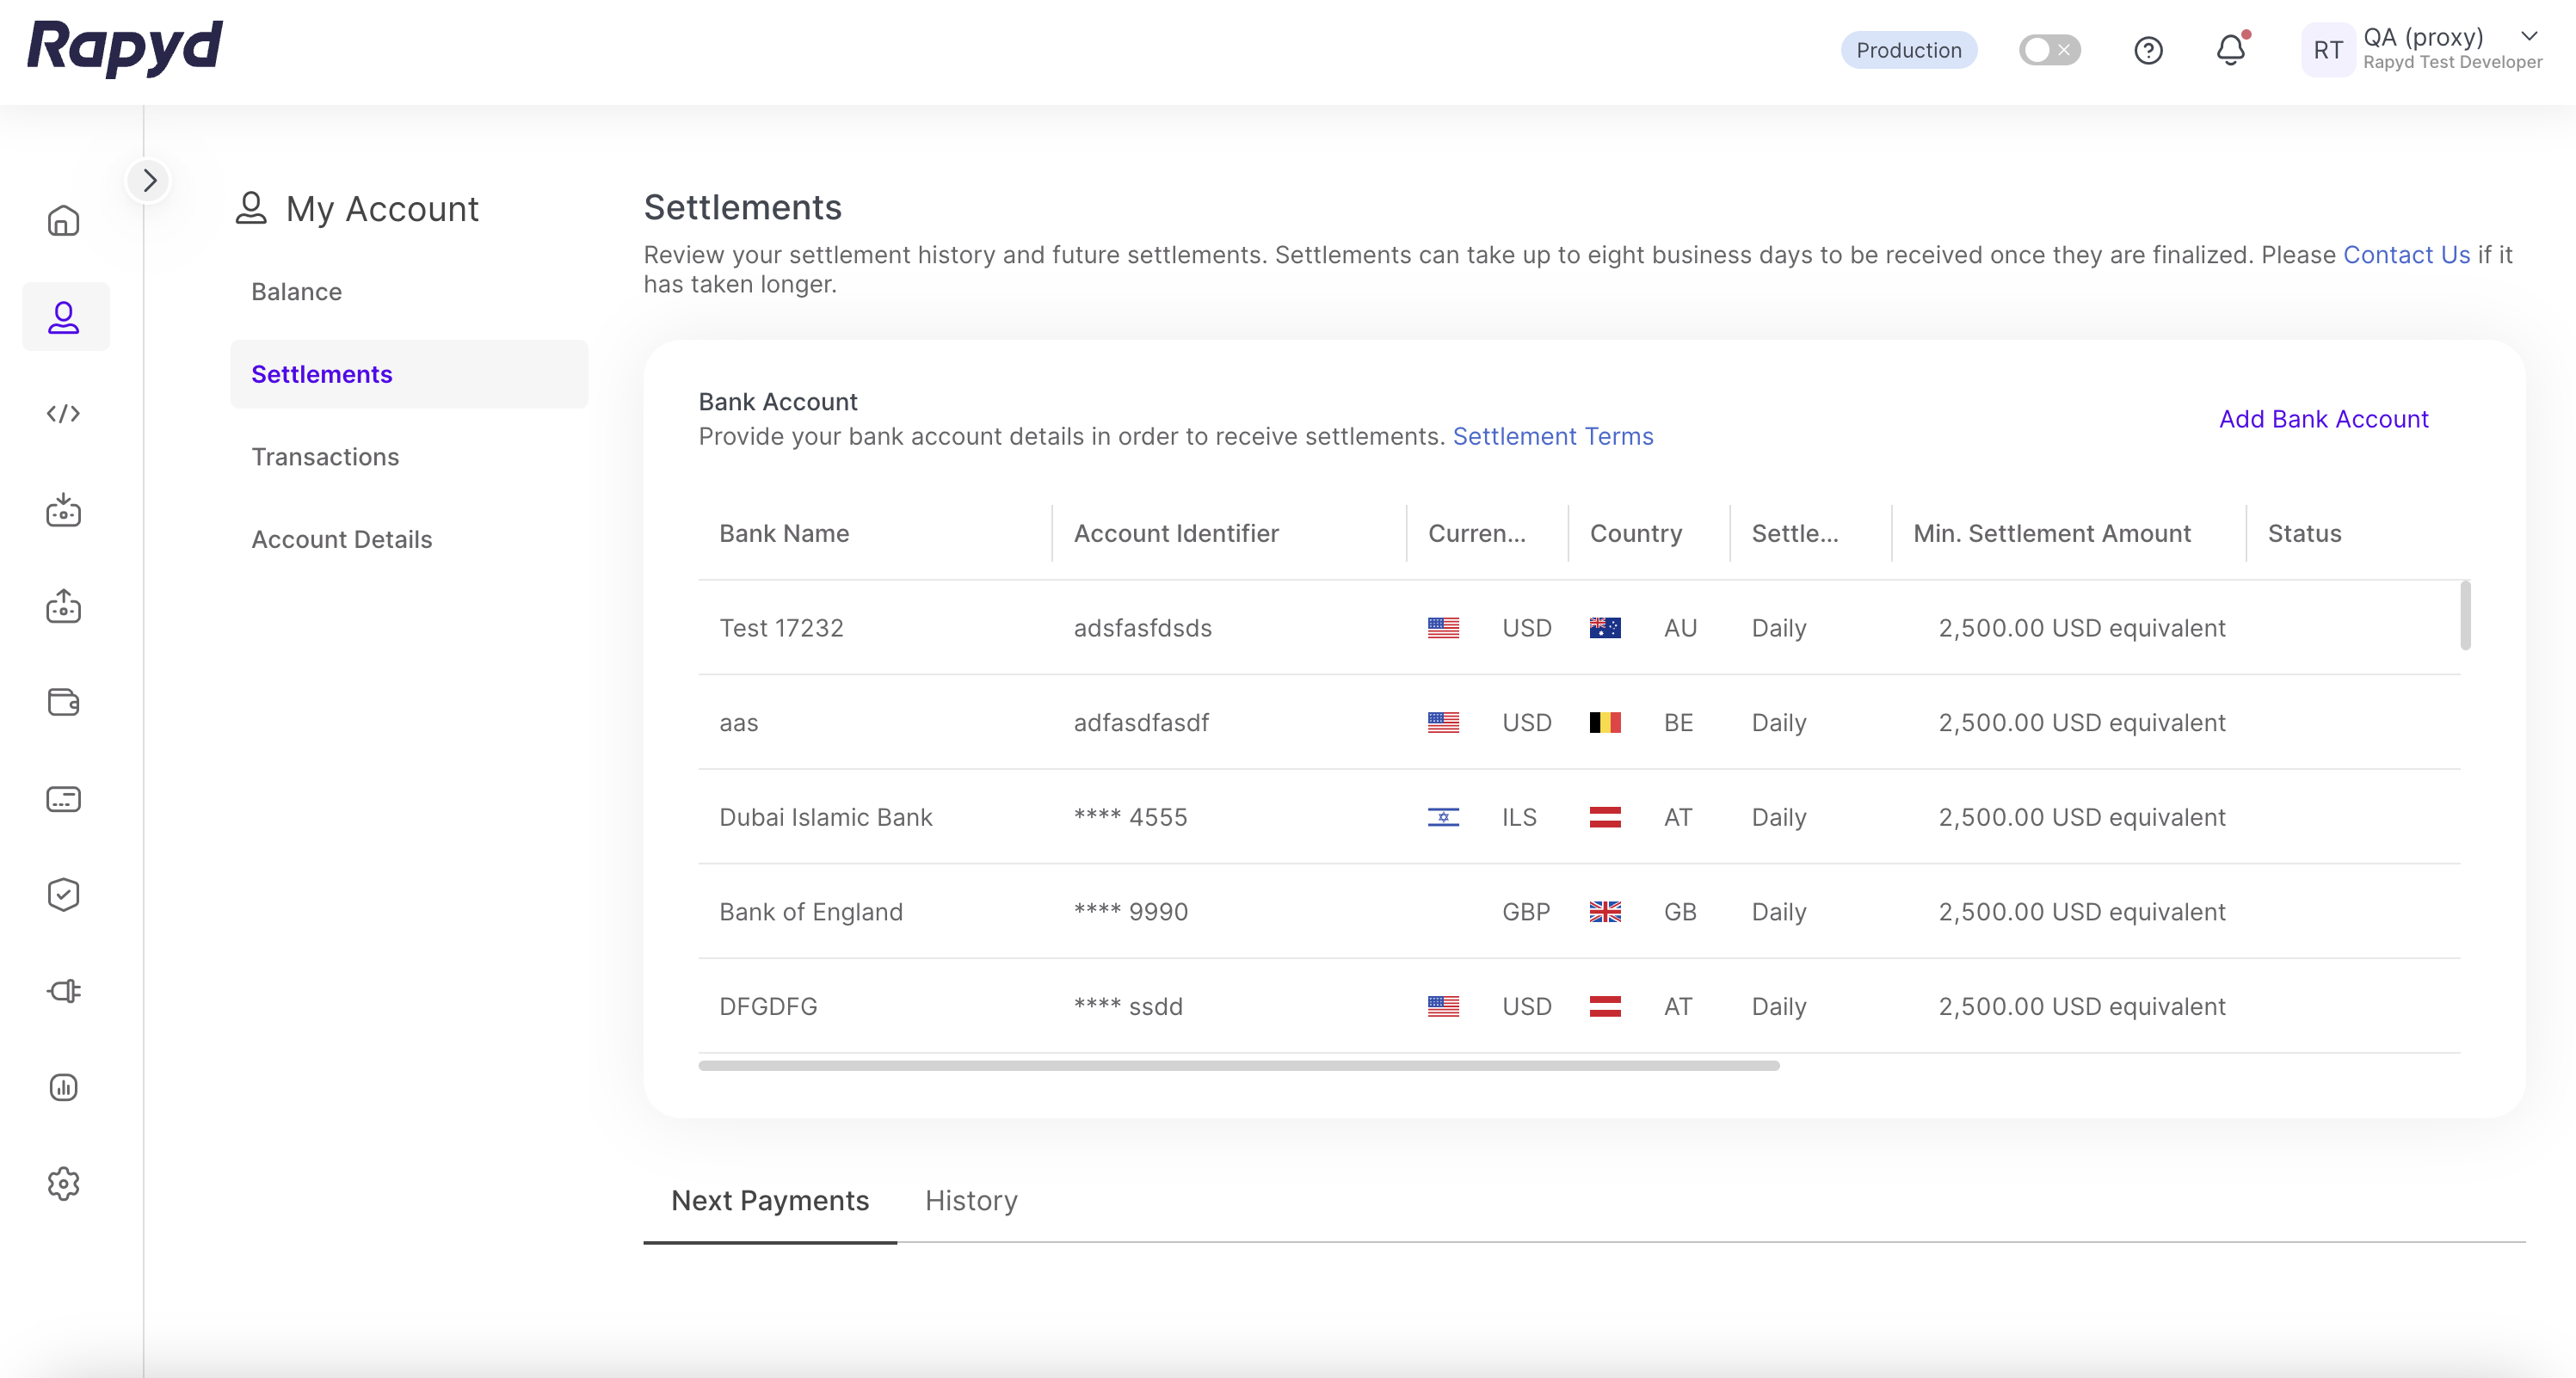This screenshot has width=2576, height=1378.
Task: Open the Contact Us link
Action: [x=2406, y=255]
